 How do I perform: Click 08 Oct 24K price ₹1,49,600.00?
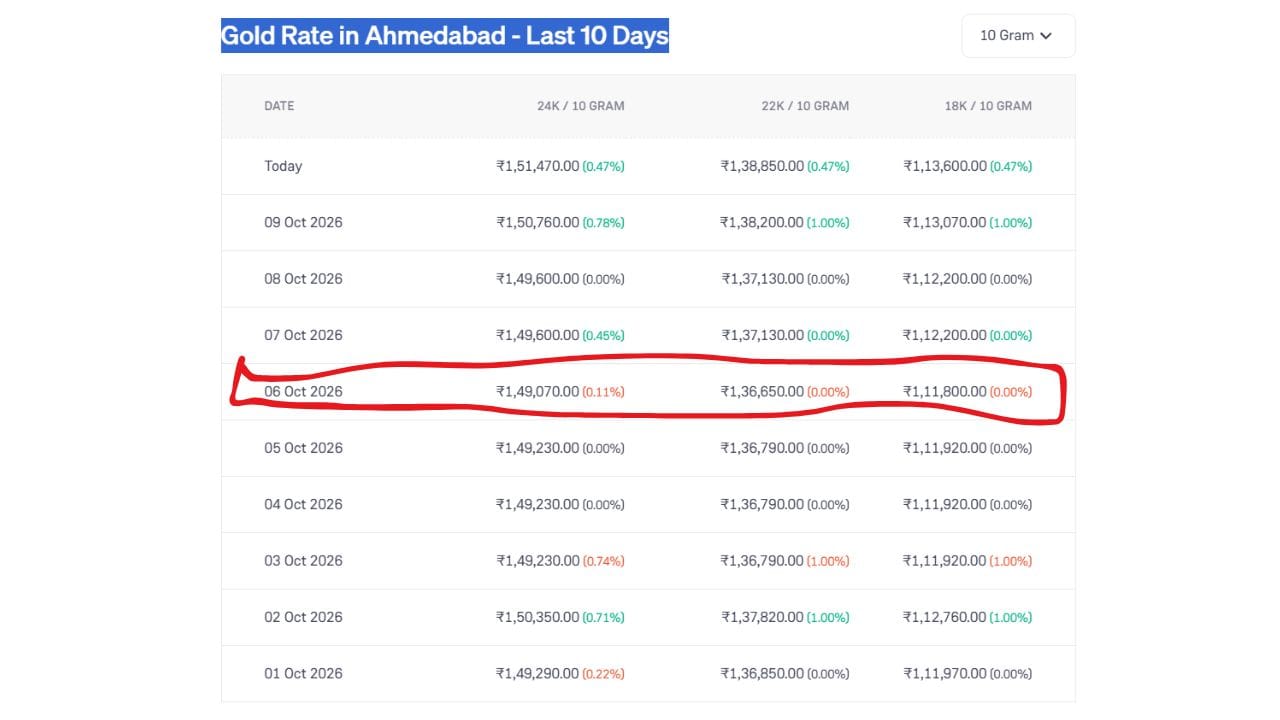537,279
